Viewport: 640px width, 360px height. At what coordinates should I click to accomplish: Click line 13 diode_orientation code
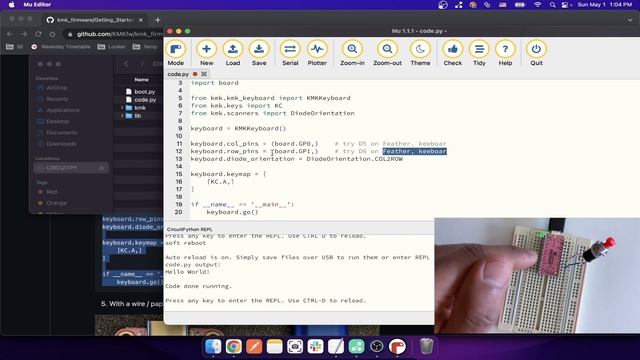point(296,159)
